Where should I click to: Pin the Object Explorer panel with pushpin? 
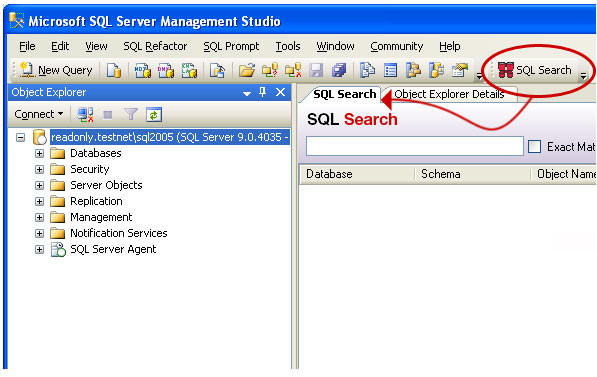263,92
